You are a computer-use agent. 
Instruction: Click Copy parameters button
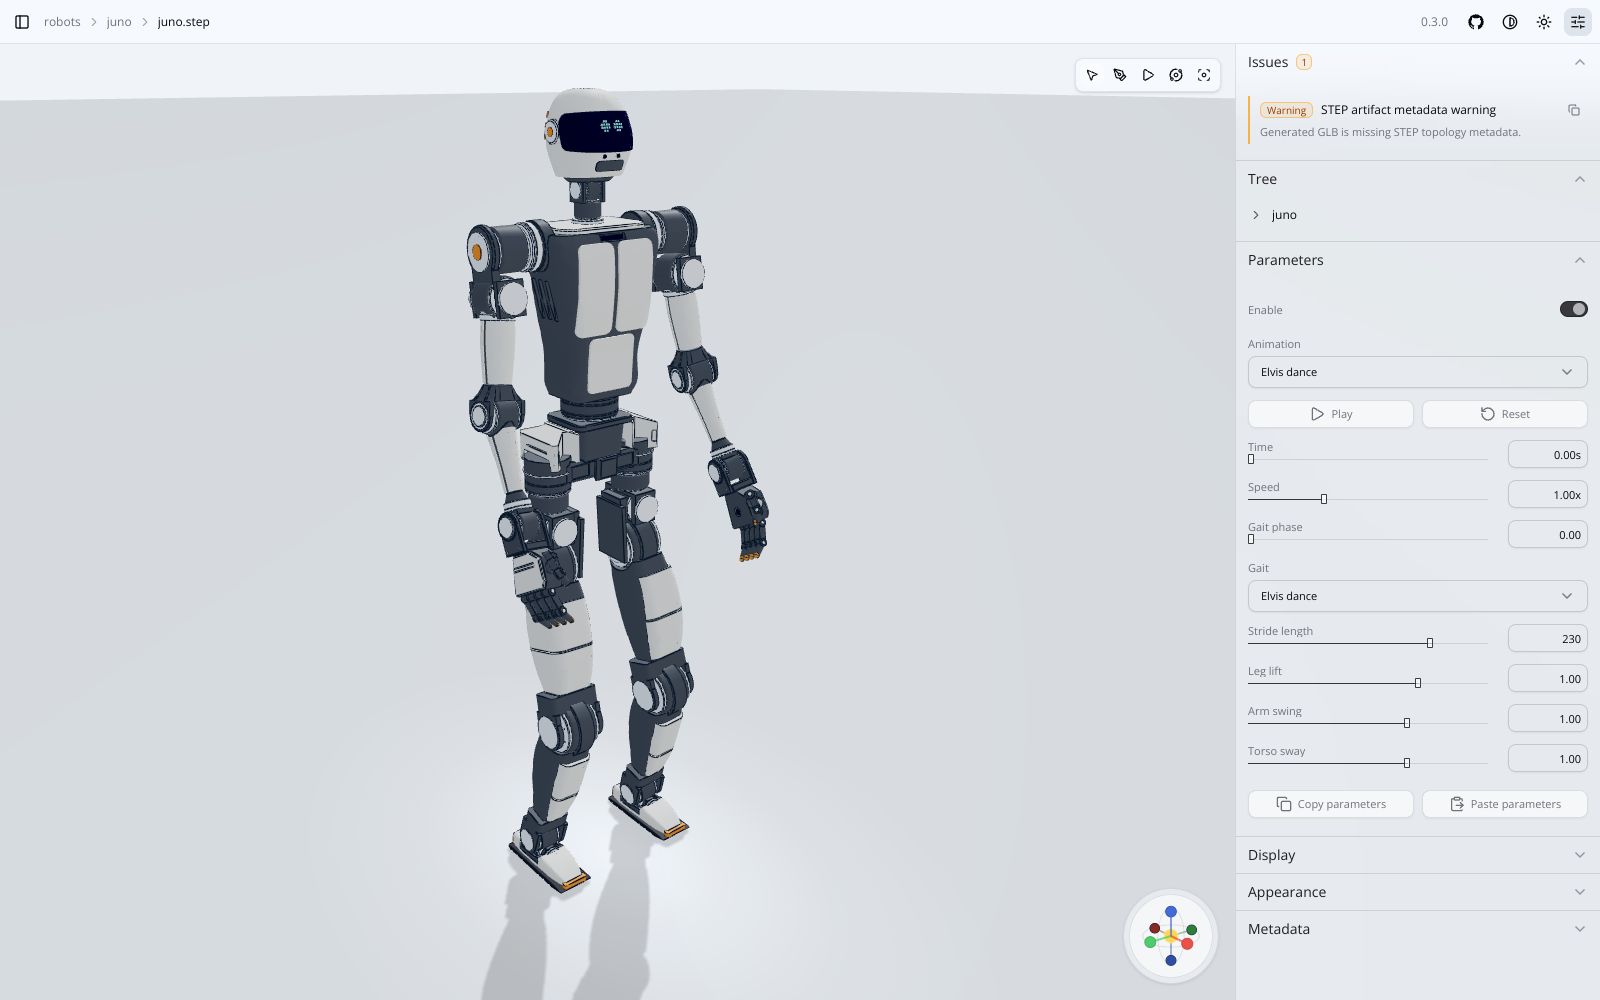coord(1330,804)
